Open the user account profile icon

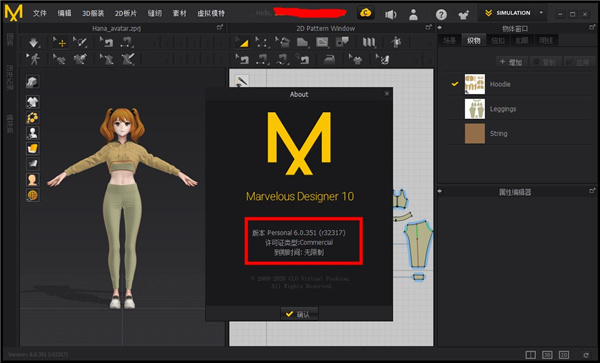(x=413, y=15)
